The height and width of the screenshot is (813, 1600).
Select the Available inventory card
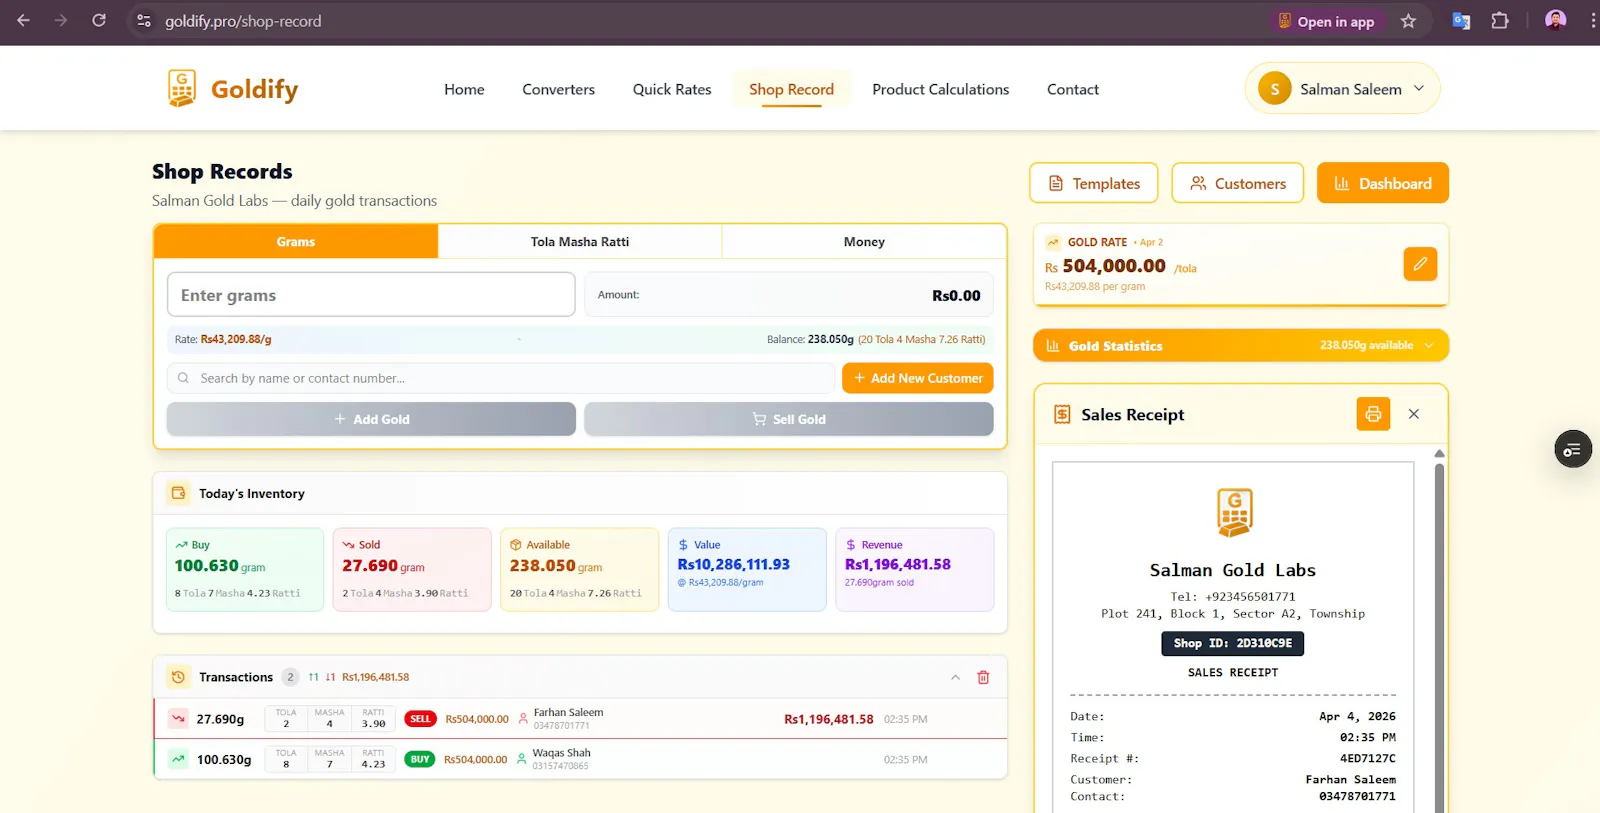coord(580,569)
